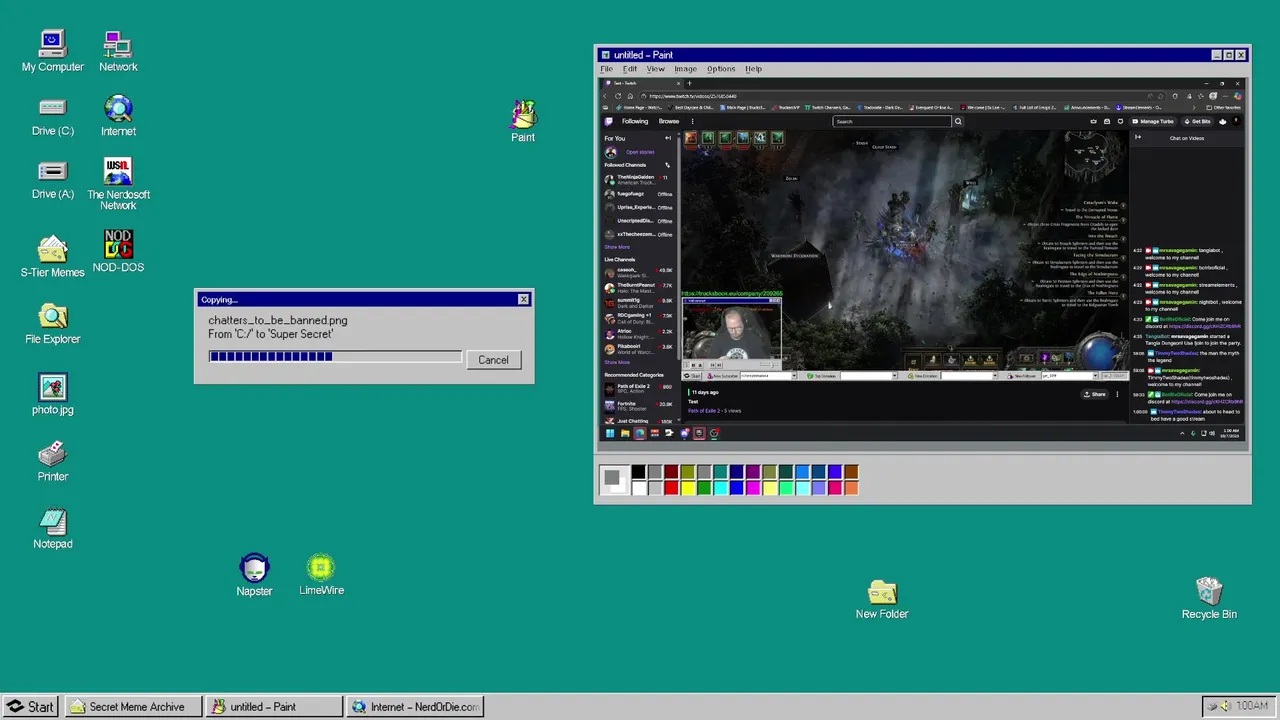Minimize the Paint window
Image resolution: width=1280 pixels, height=720 pixels.
pyautogui.click(x=1217, y=55)
